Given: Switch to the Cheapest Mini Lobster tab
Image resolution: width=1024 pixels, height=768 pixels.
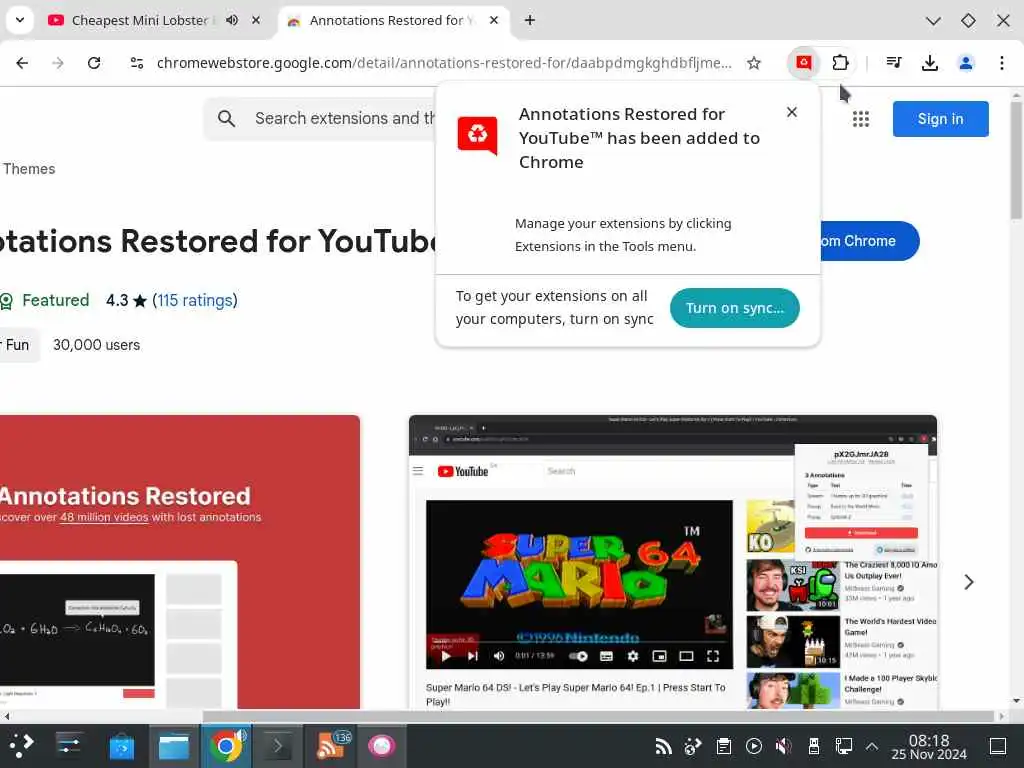Looking at the screenshot, I should [x=140, y=20].
